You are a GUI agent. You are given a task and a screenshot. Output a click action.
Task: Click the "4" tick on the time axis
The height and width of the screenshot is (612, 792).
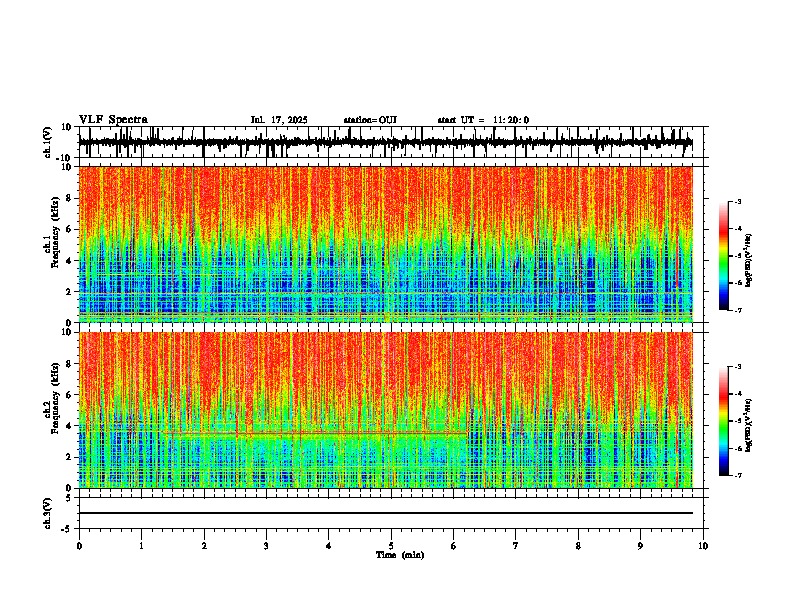329,546
